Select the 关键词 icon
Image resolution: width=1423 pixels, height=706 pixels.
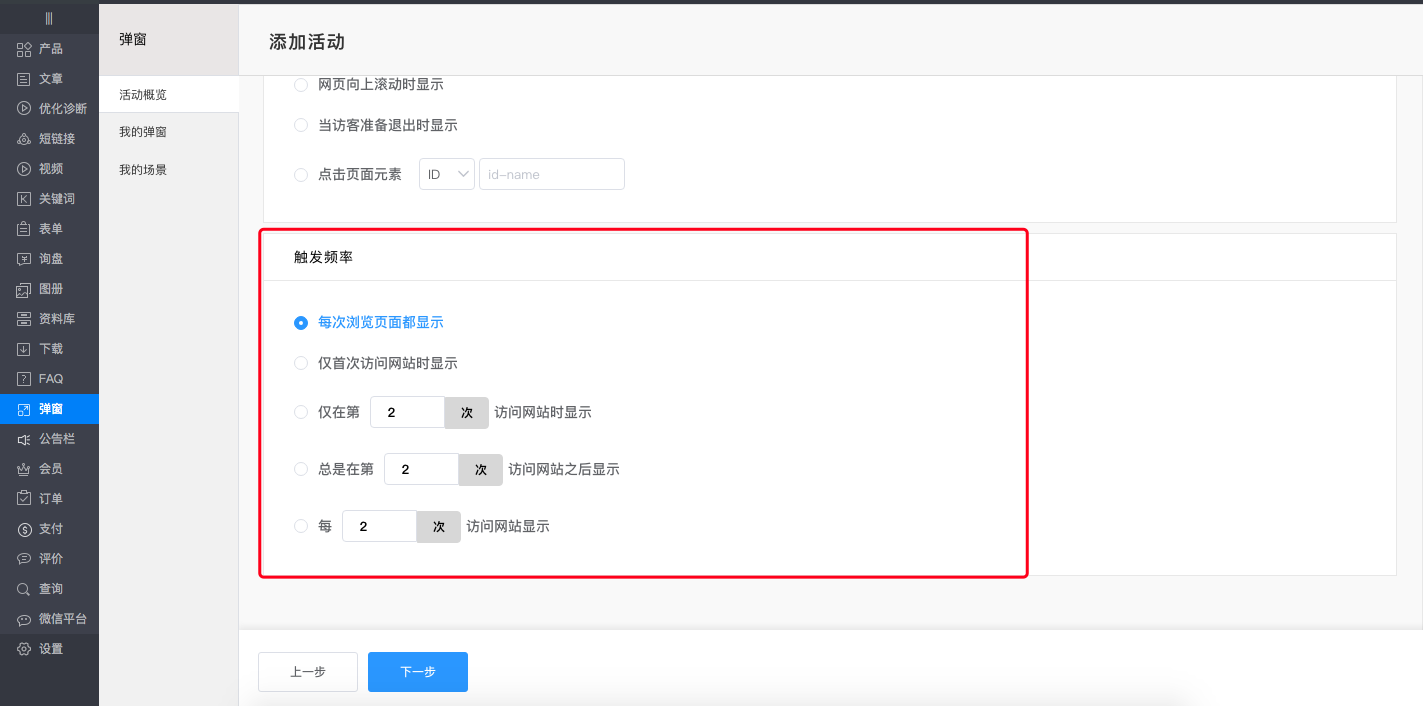point(49,198)
